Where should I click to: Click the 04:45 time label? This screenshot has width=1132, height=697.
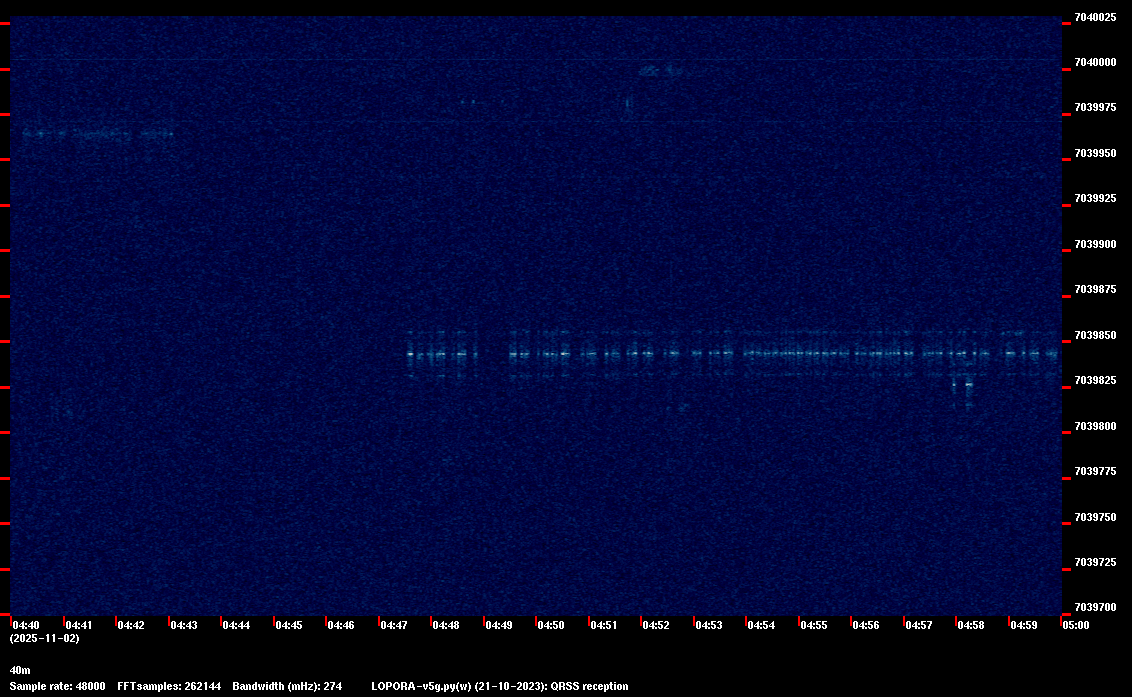coord(289,625)
